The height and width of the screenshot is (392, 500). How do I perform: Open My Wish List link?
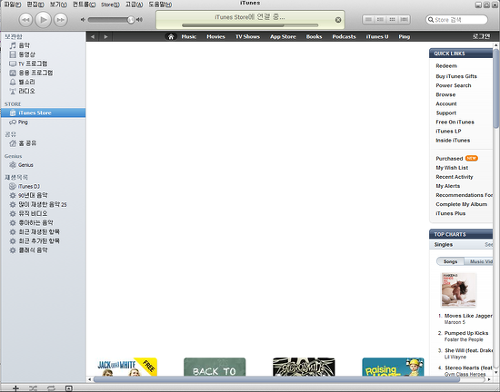(x=452, y=168)
